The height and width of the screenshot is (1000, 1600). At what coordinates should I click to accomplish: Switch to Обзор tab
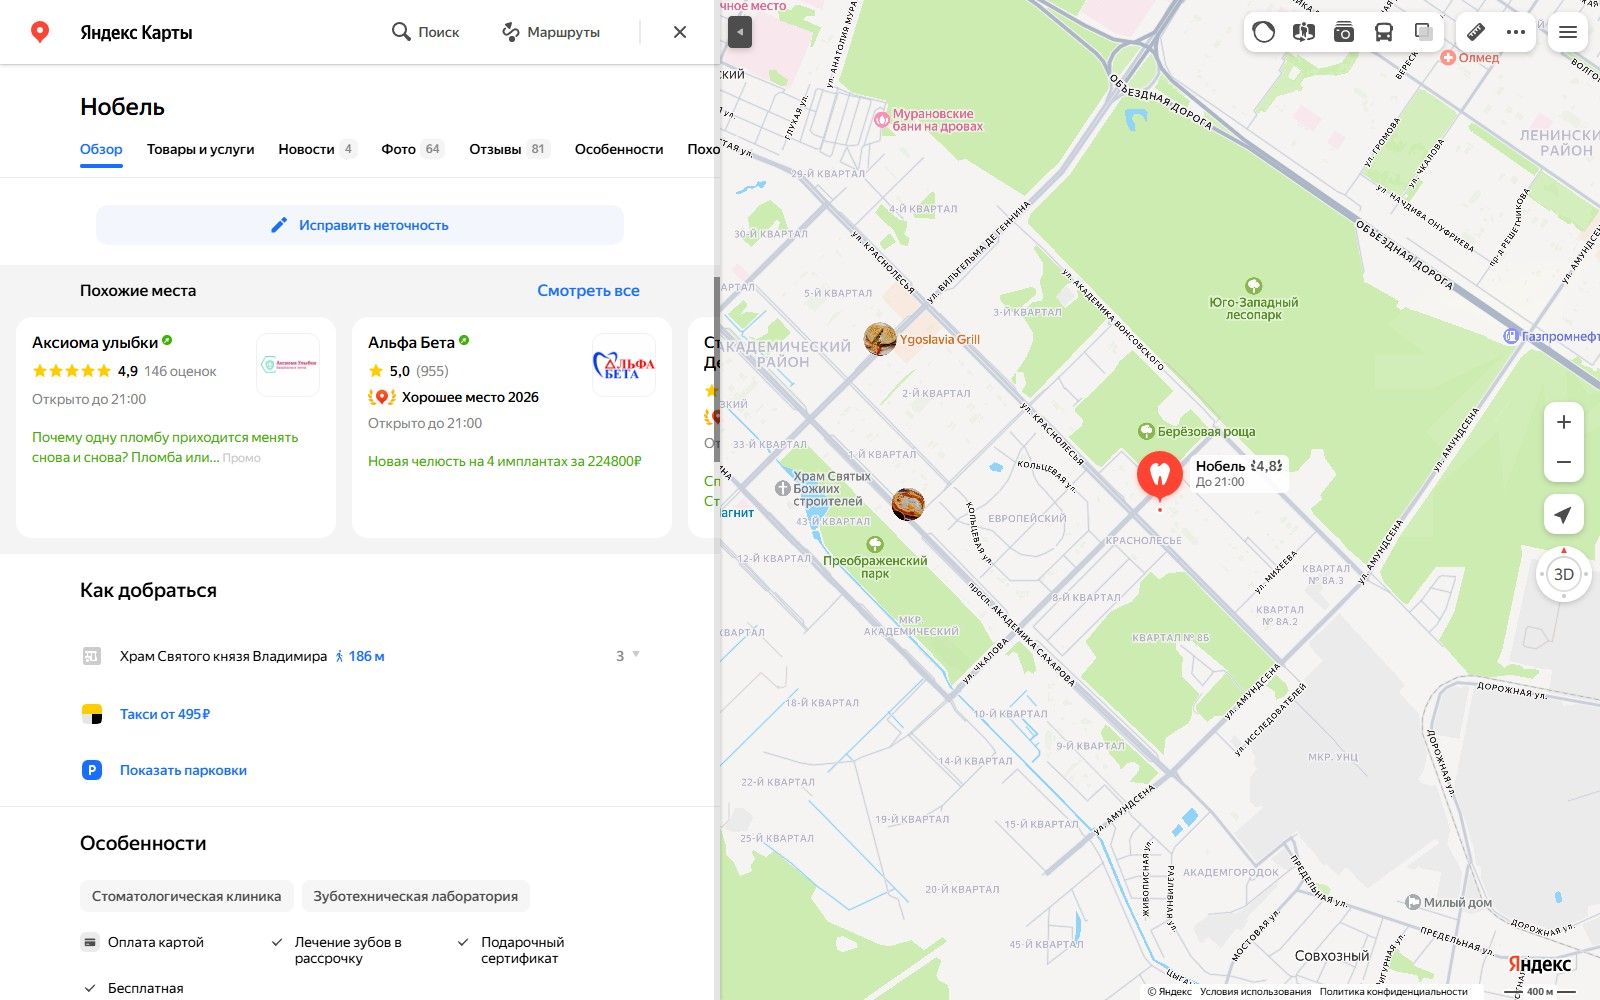click(x=101, y=149)
